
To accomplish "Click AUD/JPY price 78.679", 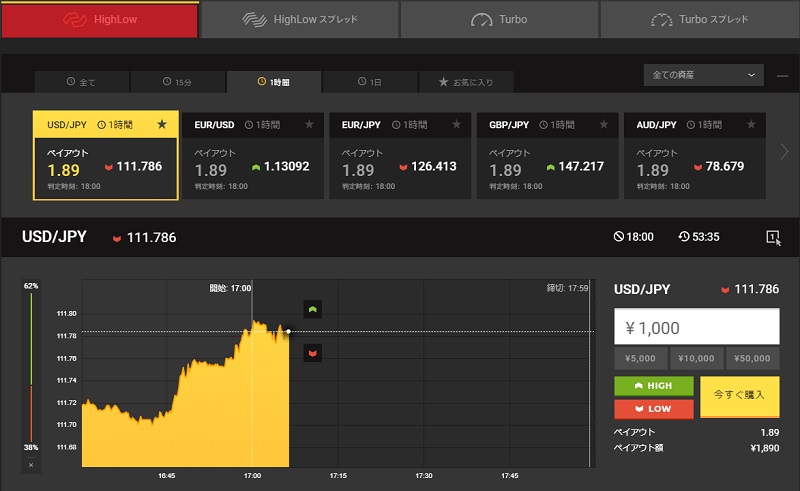I will (x=724, y=166).
